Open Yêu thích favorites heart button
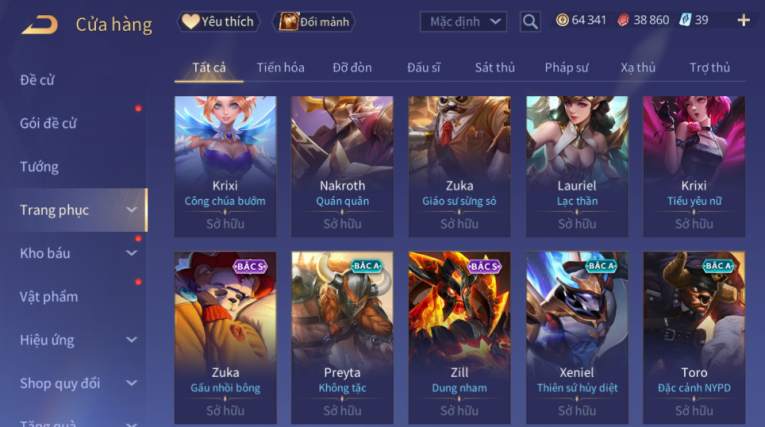Image resolution: width=765 pixels, height=427 pixels. 218,22
